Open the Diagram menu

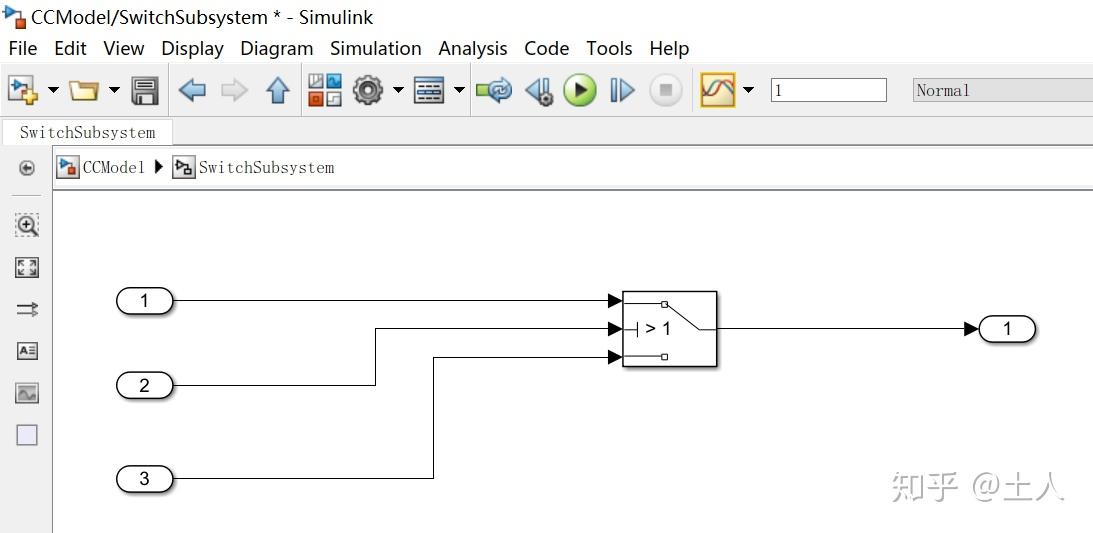click(x=277, y=49)
